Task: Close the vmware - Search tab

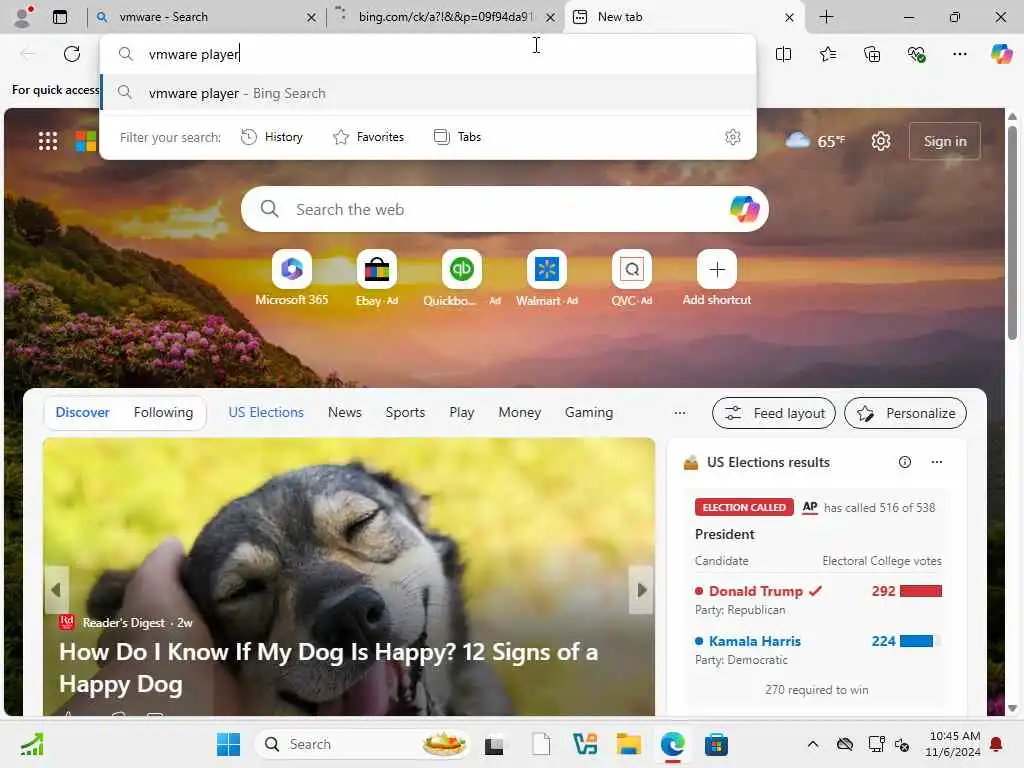Action: pos(312,18)
